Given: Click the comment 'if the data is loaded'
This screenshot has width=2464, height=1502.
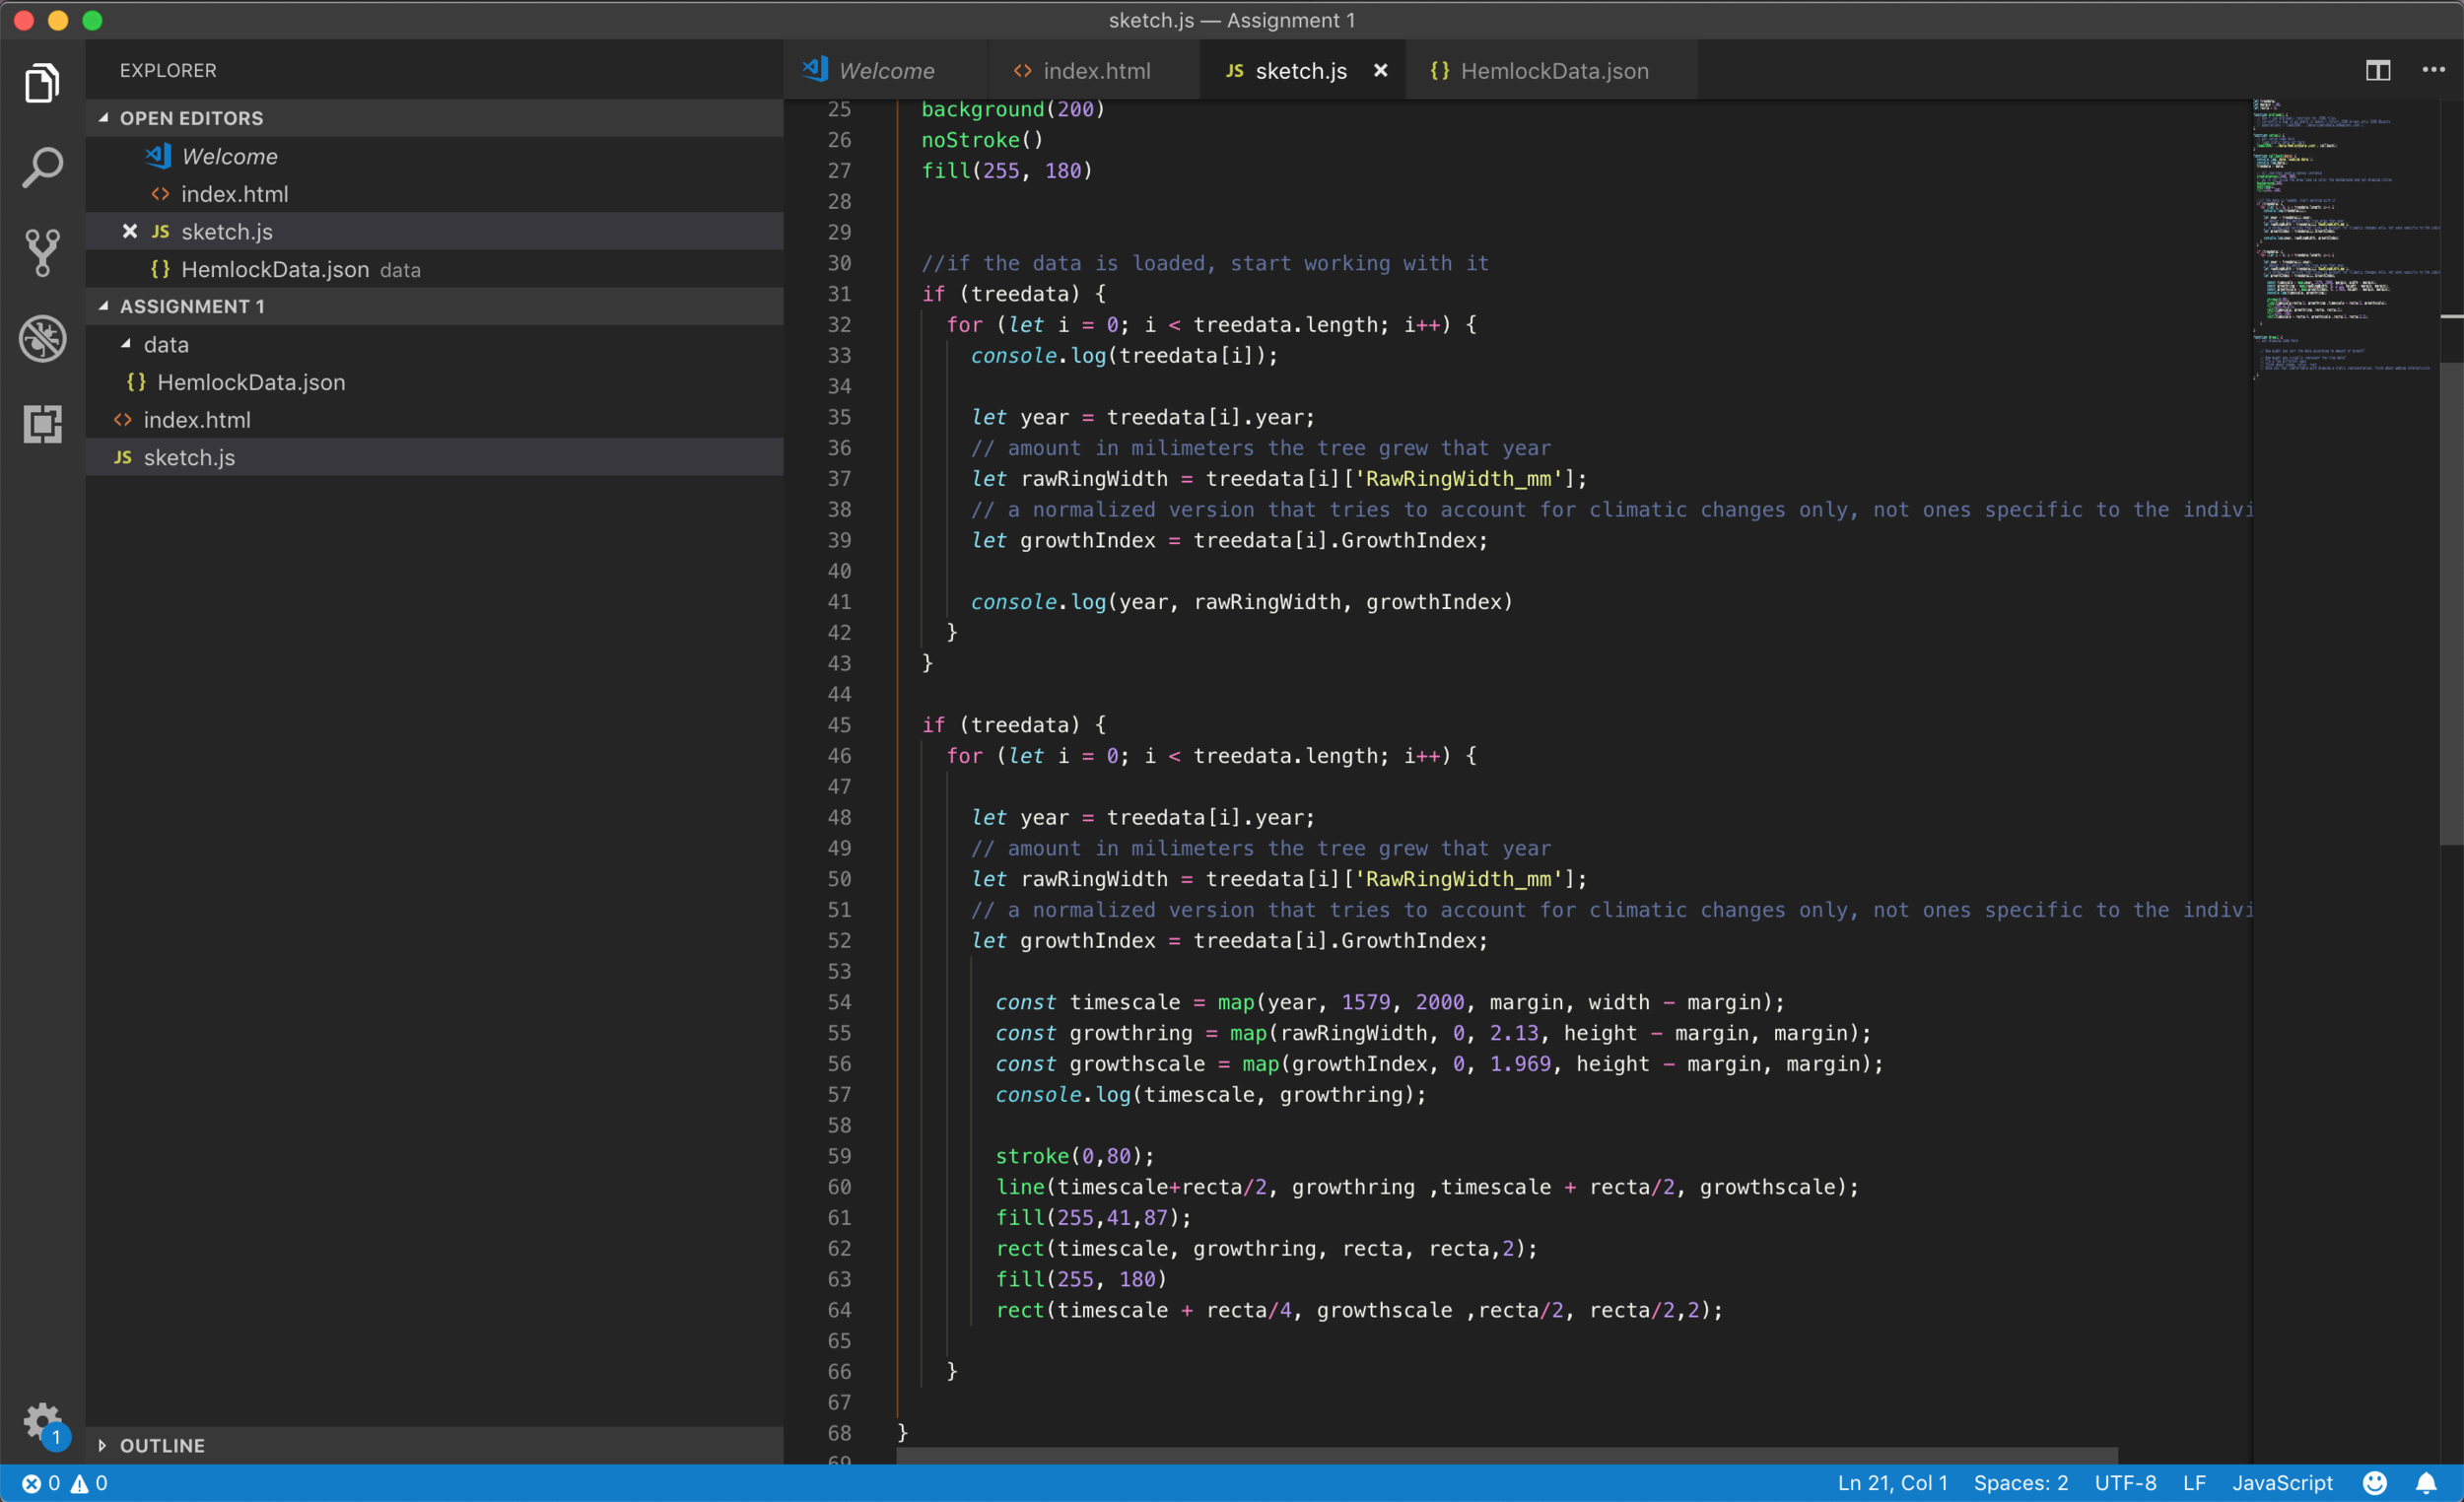Looking at the screenshot, I should [x=1204, y=263].
